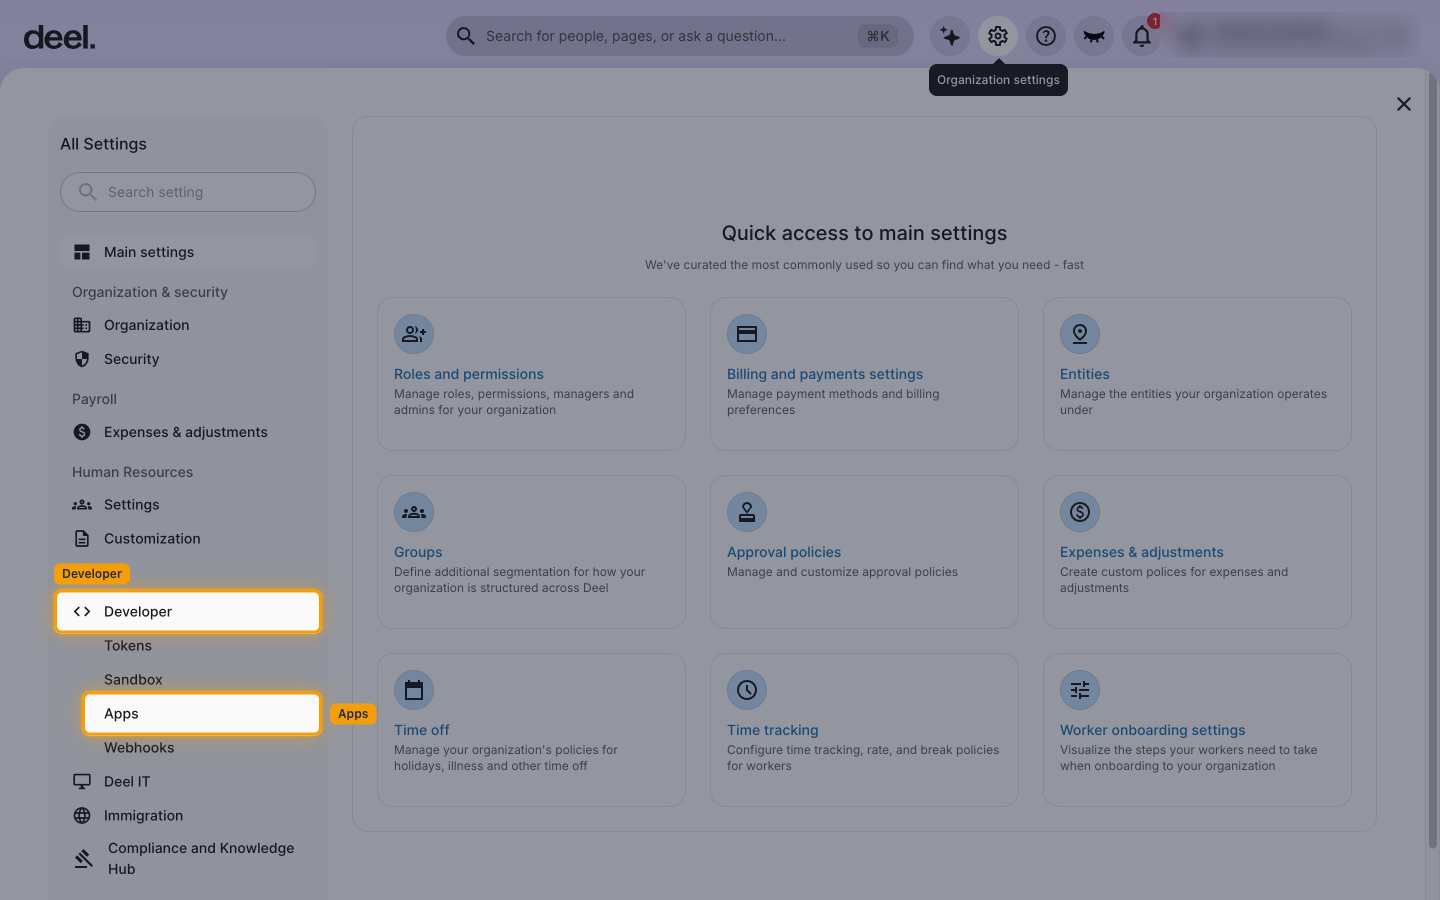This screenshot has height=900, width=1440.
Task: Click the Billing credit card icon
Action: pyautogui.click(x=747, y=334)
